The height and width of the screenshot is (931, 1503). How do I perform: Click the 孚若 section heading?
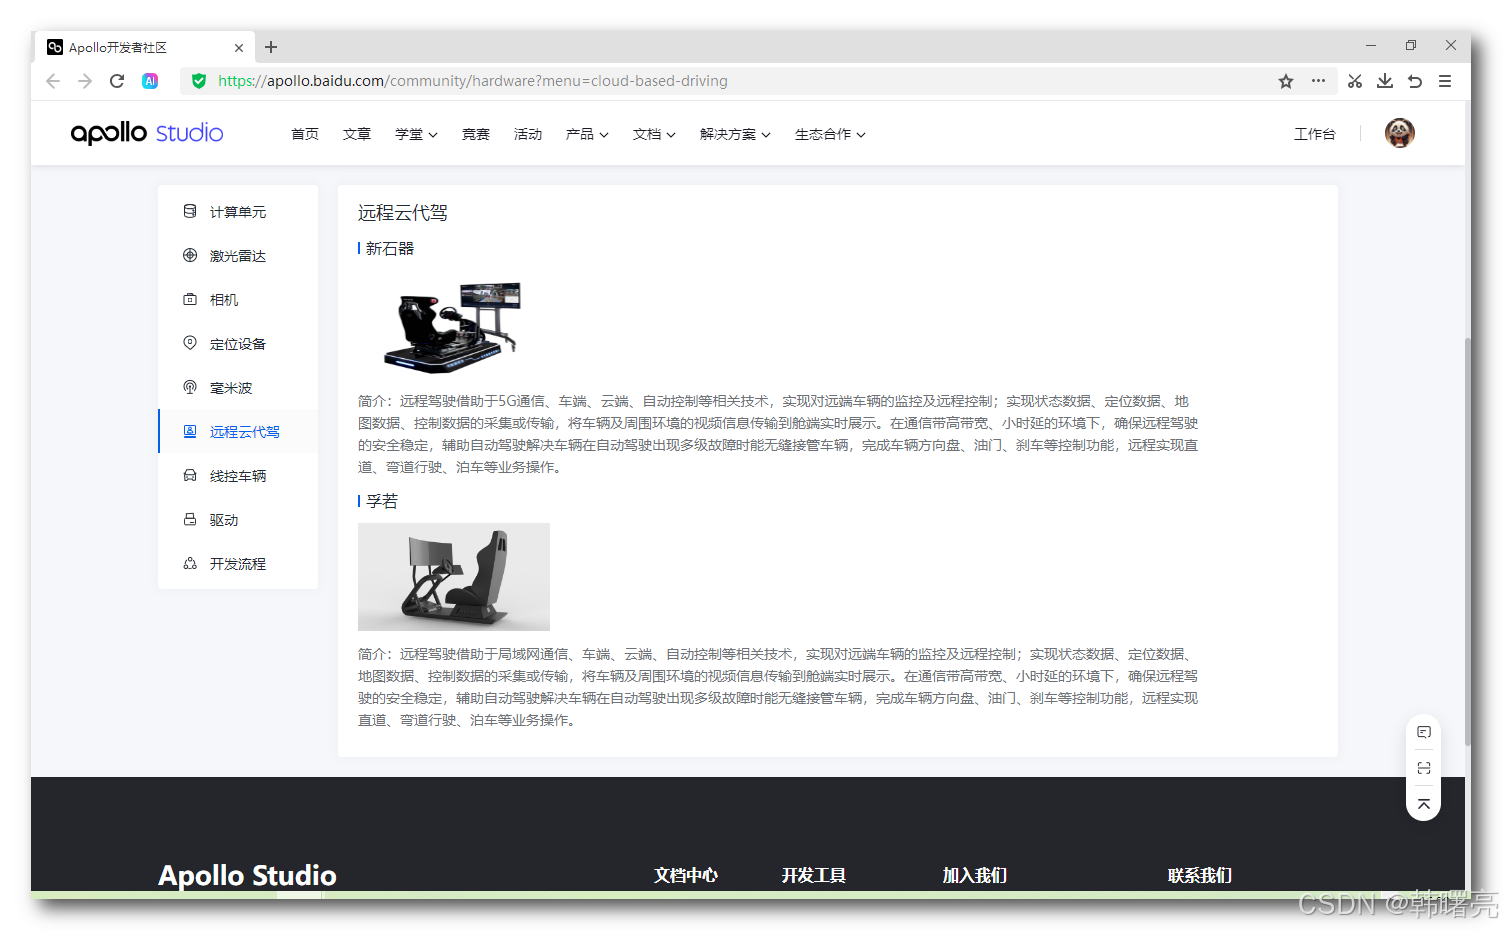382,501
